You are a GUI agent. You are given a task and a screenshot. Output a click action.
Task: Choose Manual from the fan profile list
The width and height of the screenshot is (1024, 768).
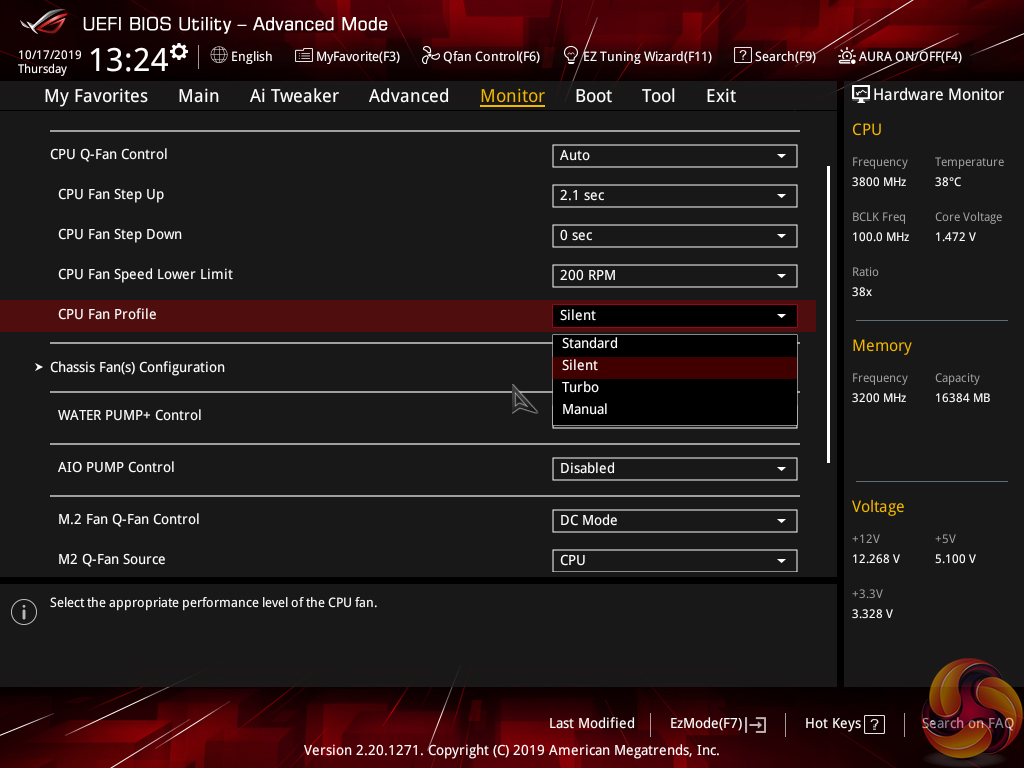point(675,409)
